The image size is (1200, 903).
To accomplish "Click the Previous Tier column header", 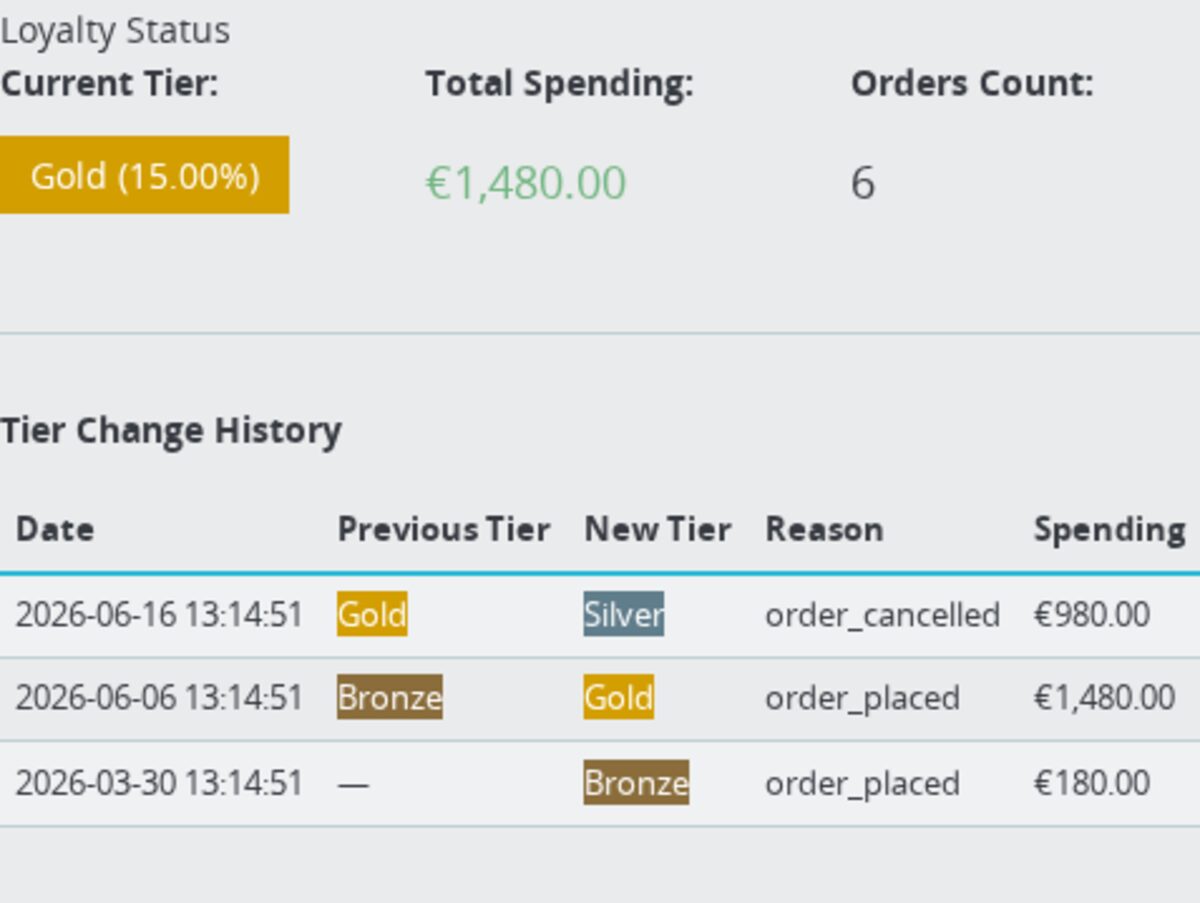I will click(x=444, y=529).
